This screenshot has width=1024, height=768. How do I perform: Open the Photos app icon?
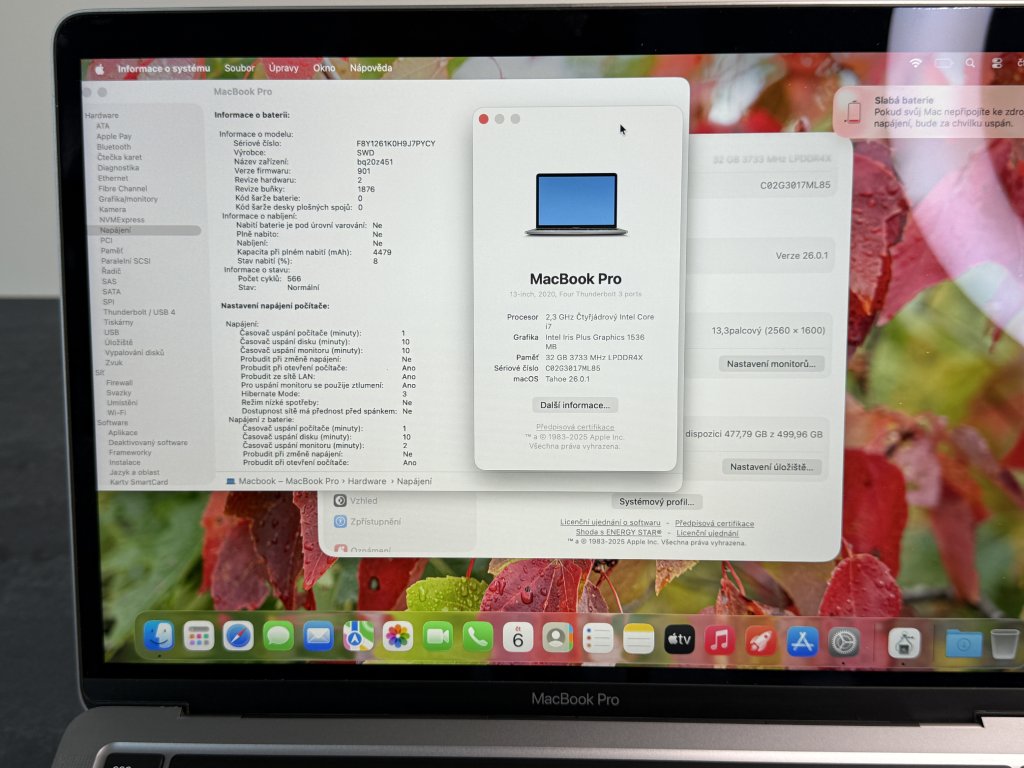tap(398, 636)
